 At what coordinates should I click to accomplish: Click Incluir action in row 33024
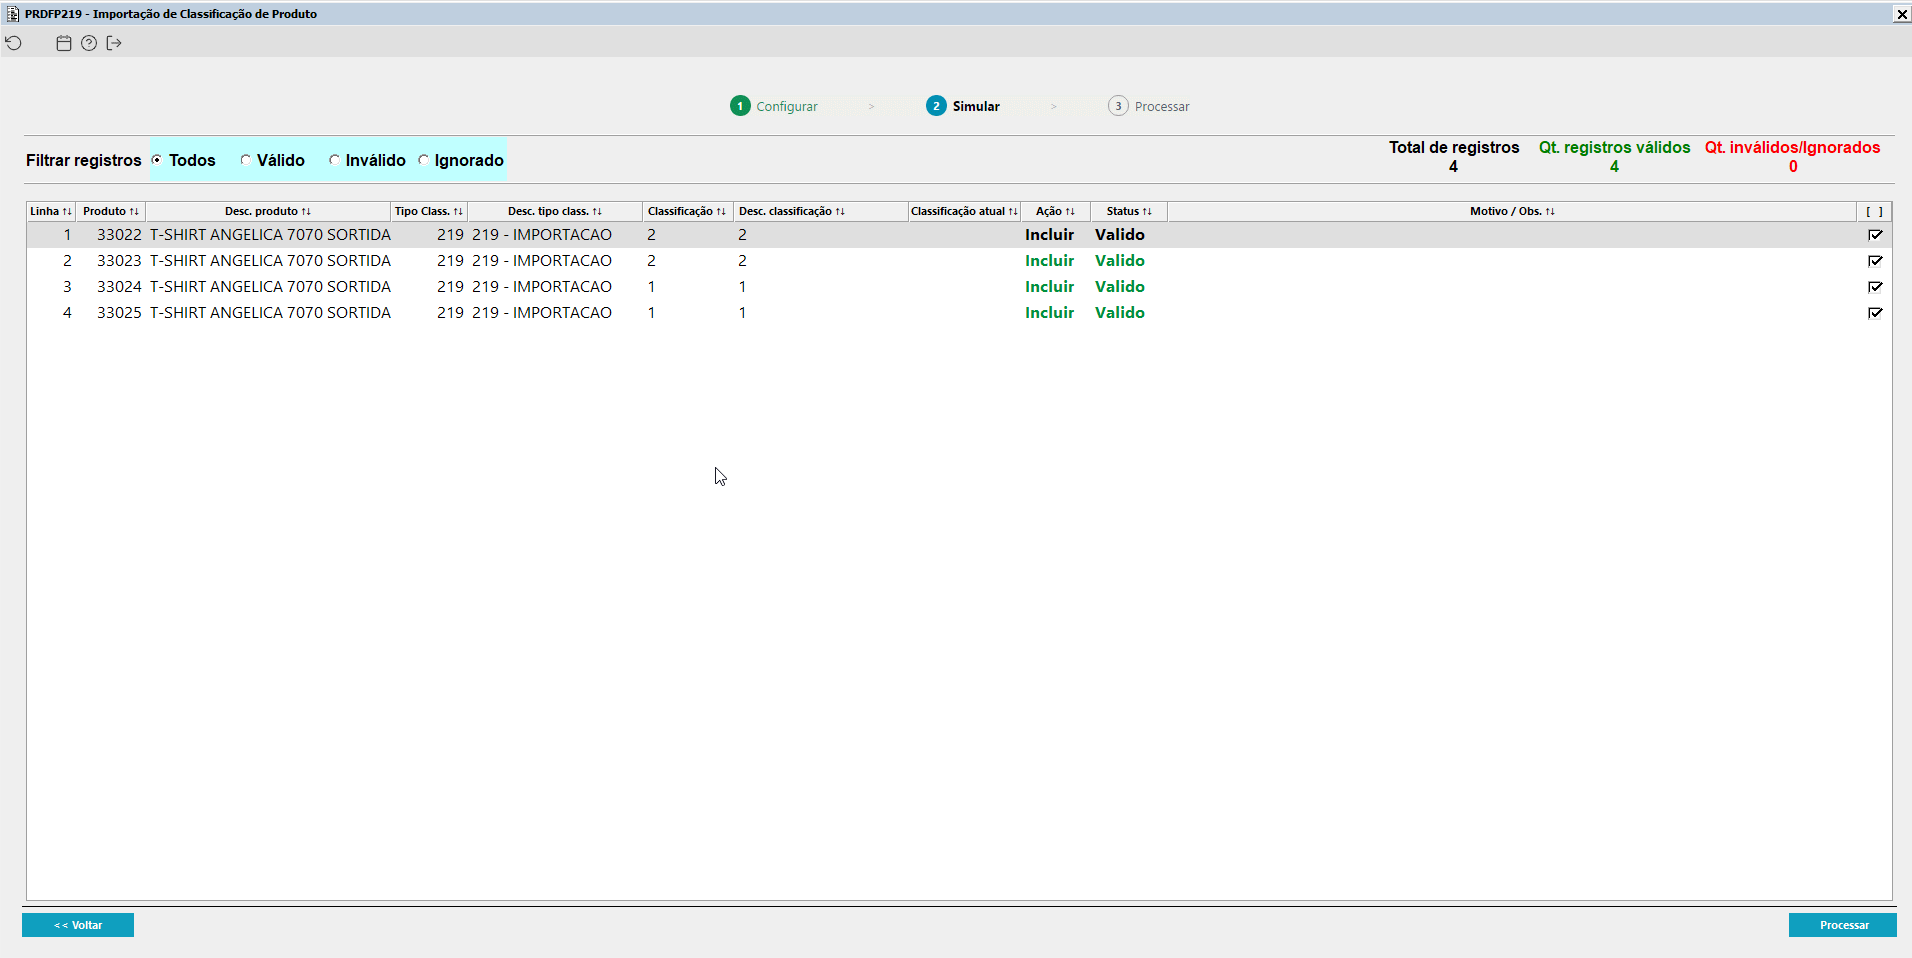(1049, 287)
